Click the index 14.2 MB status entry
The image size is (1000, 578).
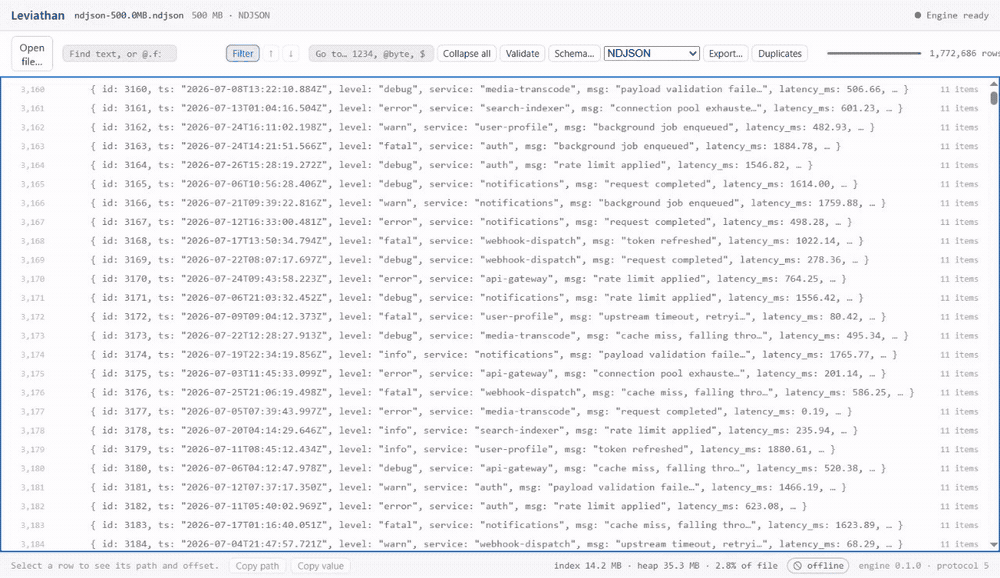(x=587, y=565)
